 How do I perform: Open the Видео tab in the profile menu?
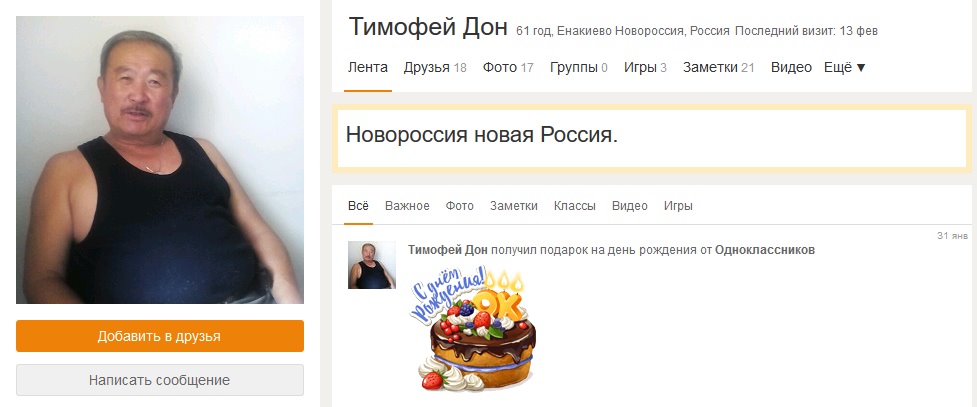tap(791, 67)
